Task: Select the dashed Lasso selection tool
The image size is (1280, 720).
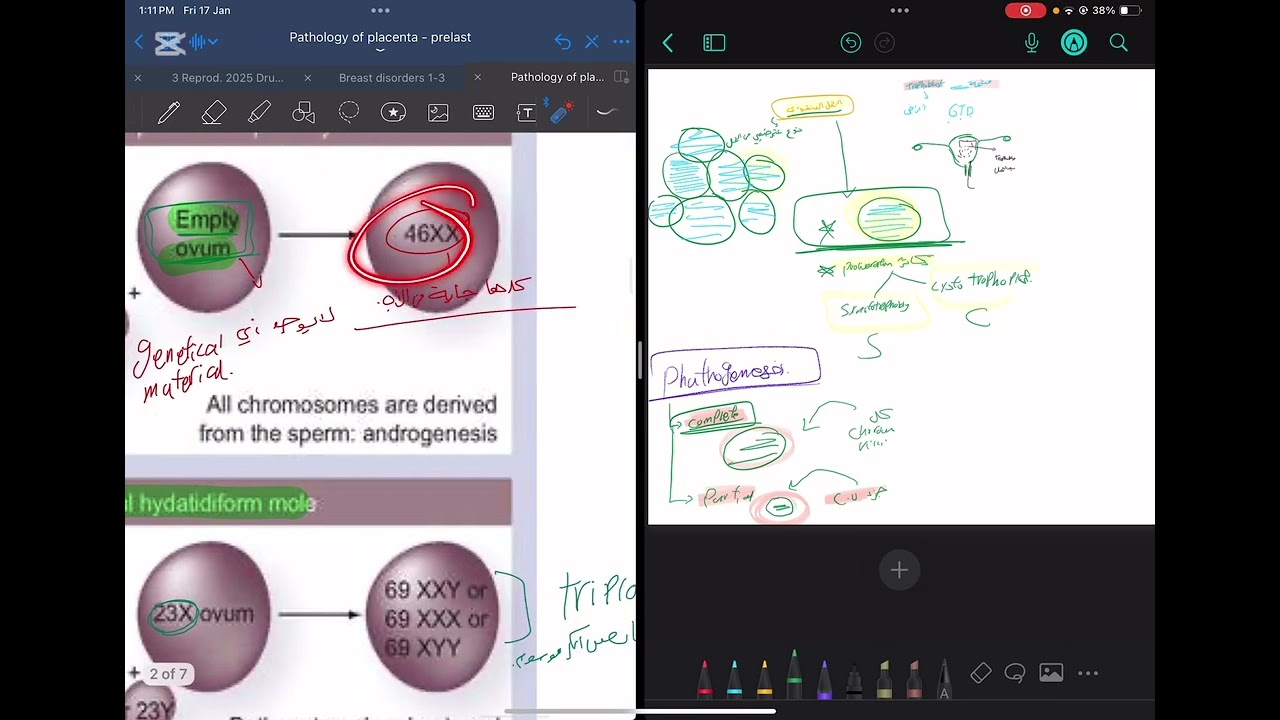Action: click(x=349, y=113)
